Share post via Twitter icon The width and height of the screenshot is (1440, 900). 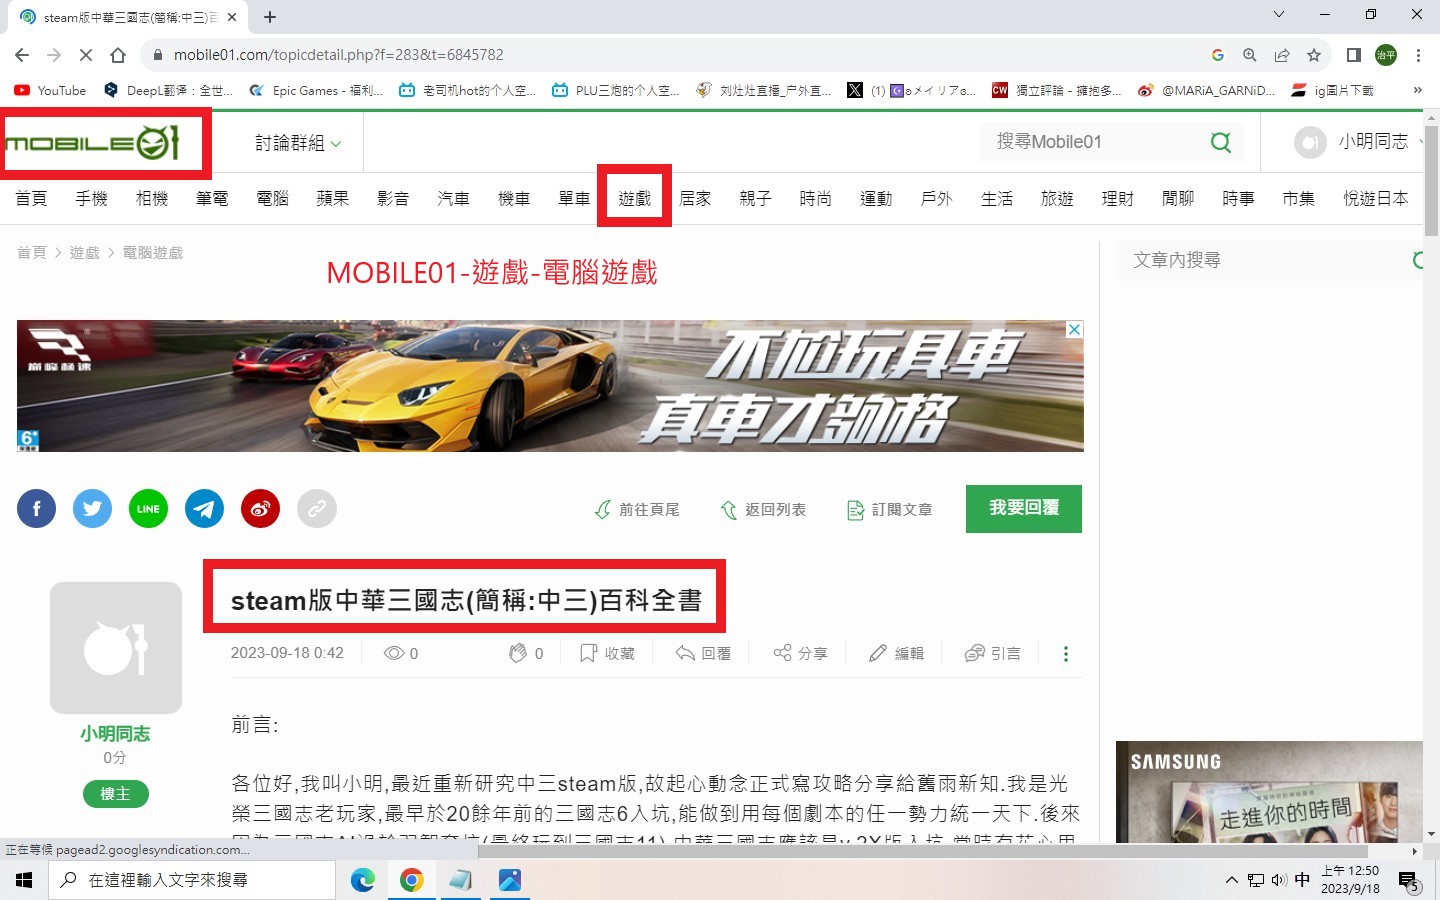click(x=93, y=509)
